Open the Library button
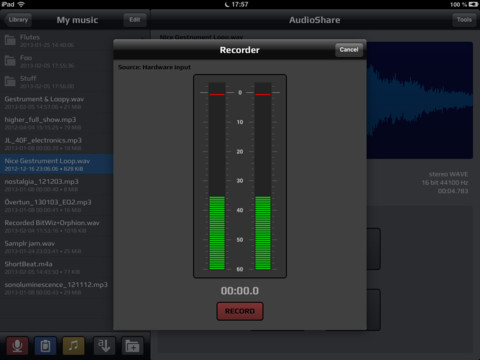 coord(18,20)
